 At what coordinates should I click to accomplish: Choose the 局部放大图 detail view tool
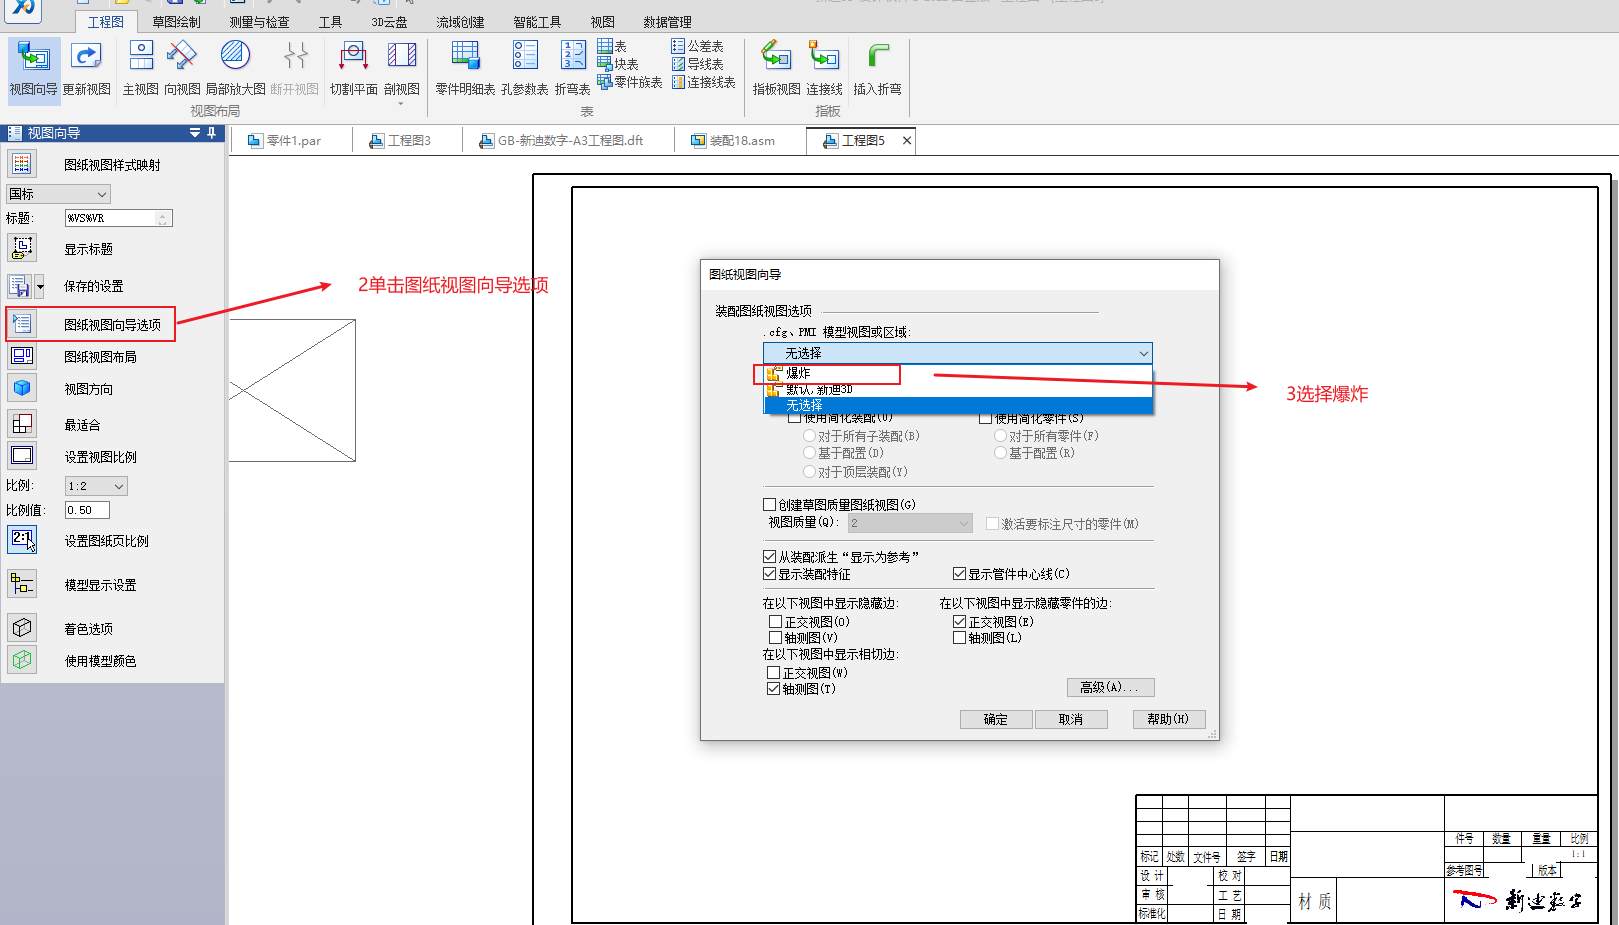235,68
